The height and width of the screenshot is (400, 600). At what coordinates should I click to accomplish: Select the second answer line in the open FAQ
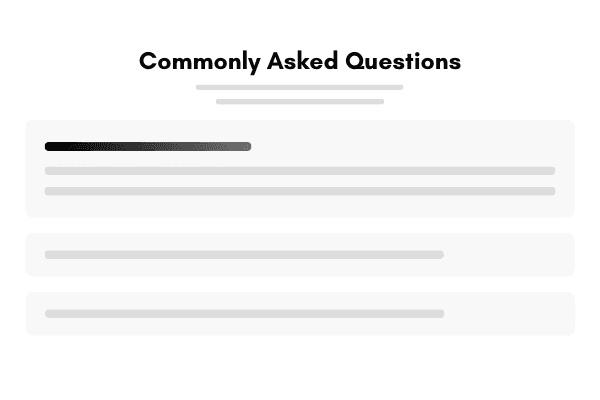(x=300, y=191)
